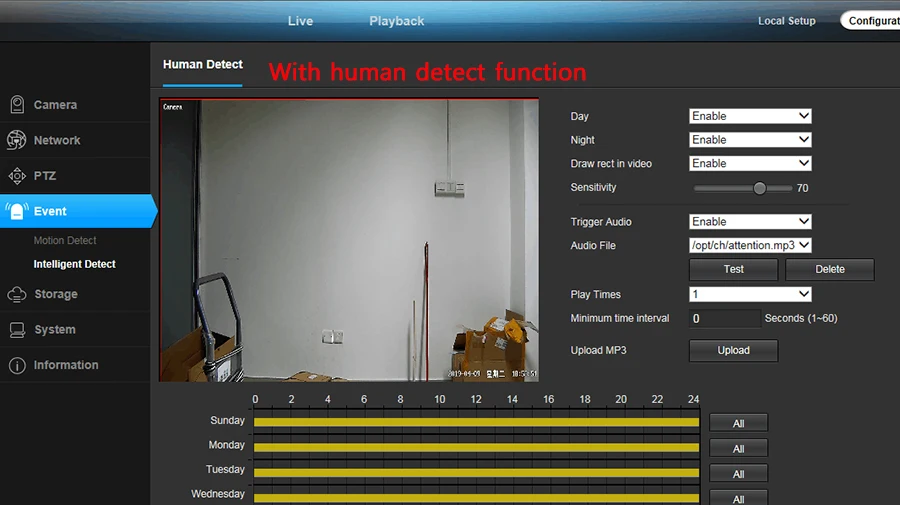Image resolution: width=900 pixels, height=505 pixels.
Task: Click the sensitivity value 70
Action: coord(802,188)
